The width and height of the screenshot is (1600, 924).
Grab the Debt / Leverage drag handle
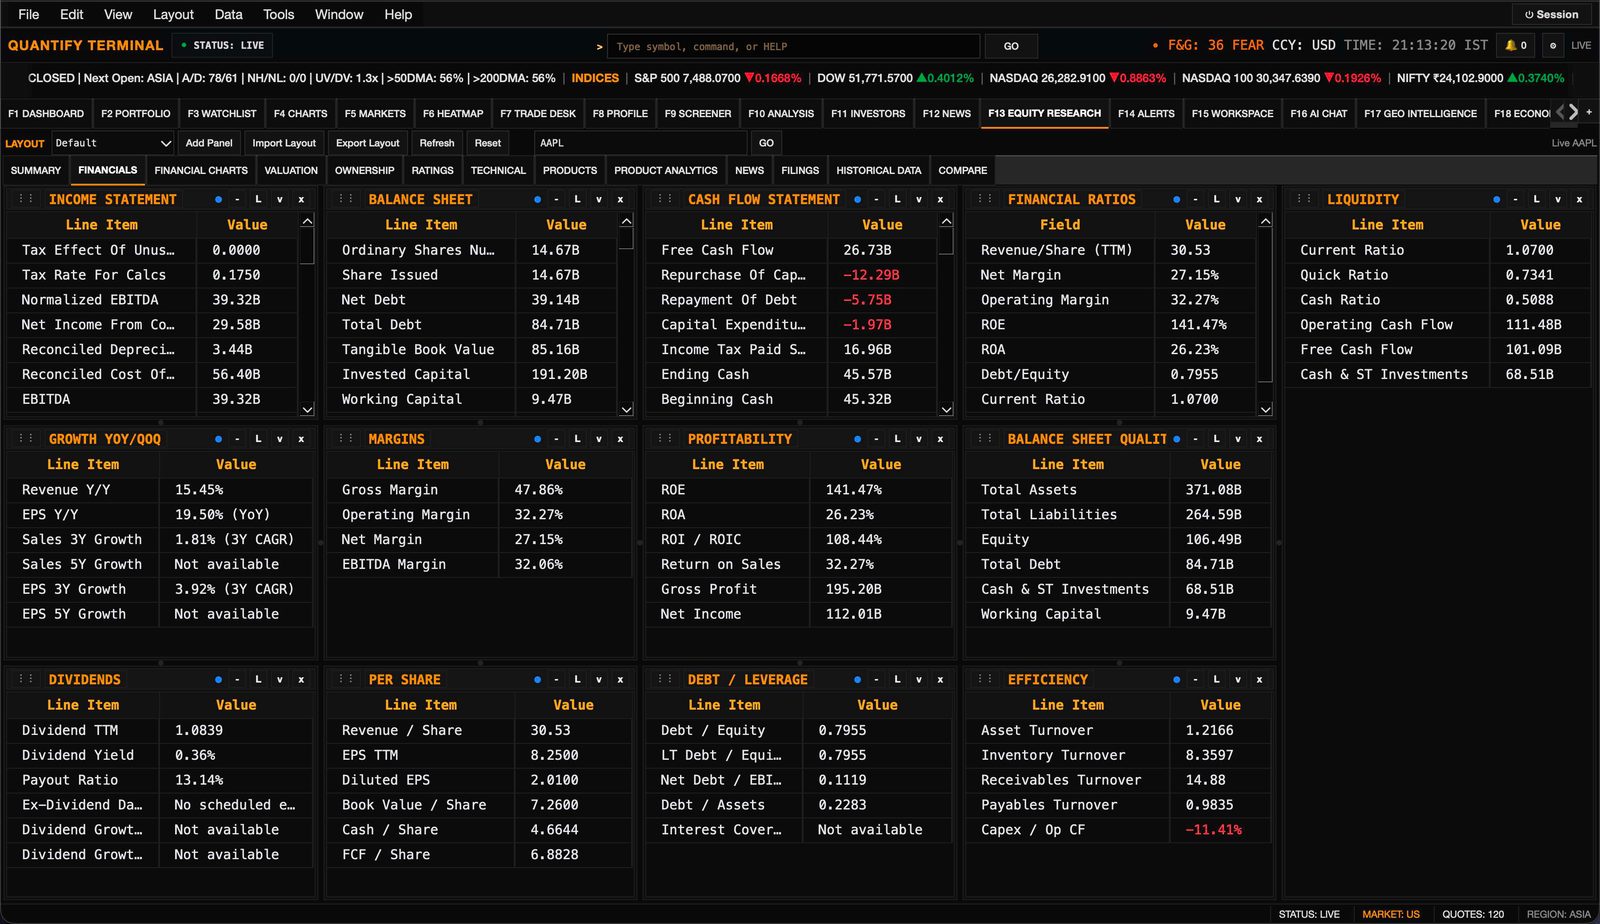pyautogui.click(x=665, y=679)
